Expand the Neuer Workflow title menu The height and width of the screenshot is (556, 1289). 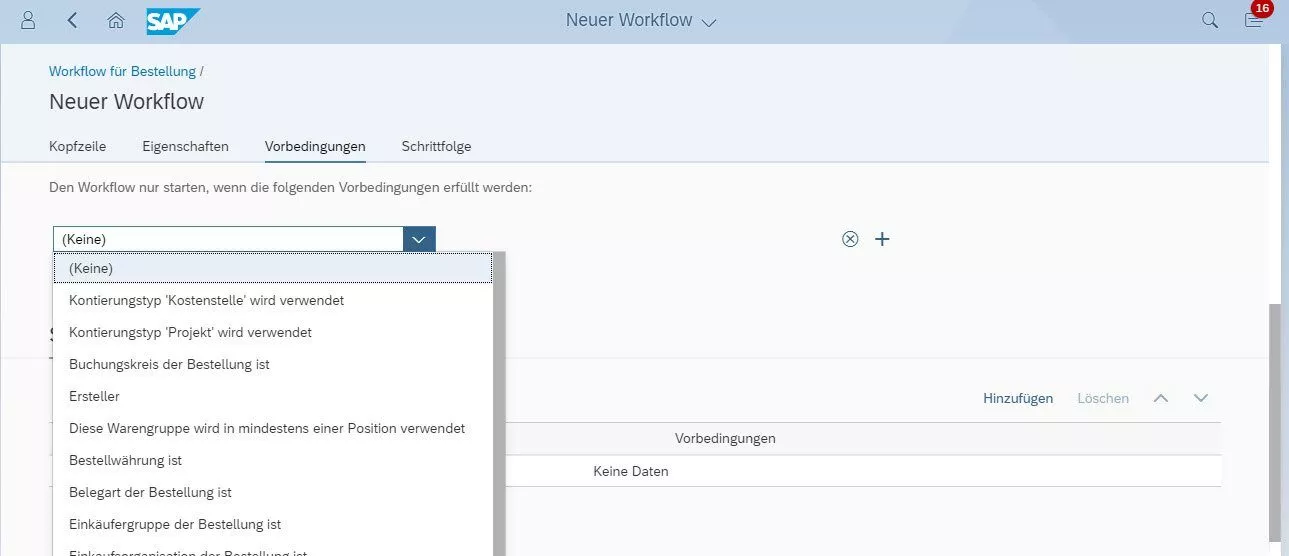709,22
